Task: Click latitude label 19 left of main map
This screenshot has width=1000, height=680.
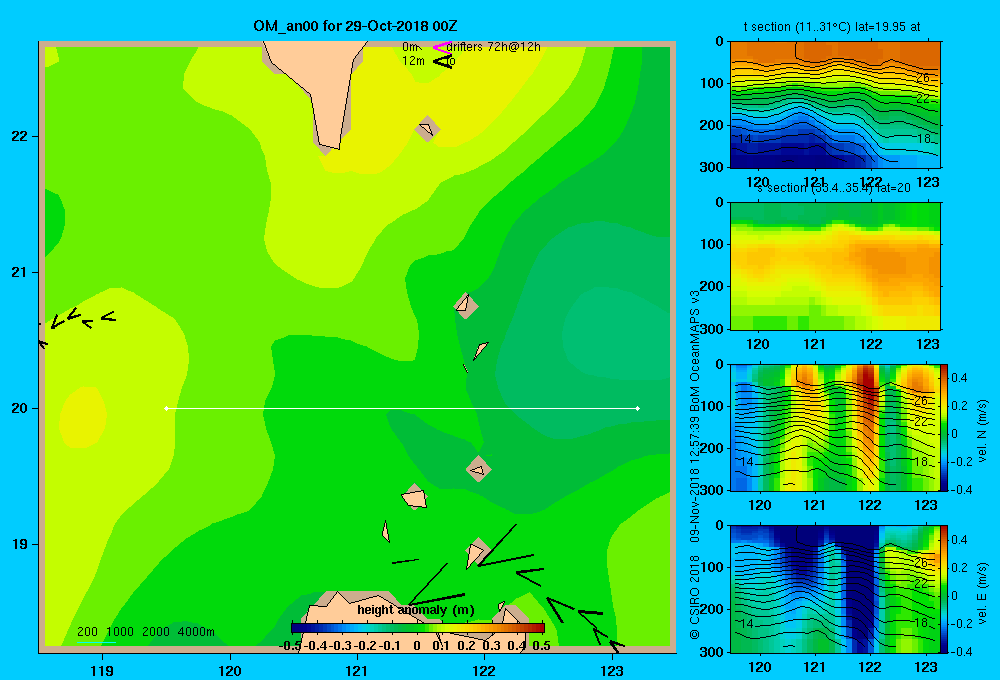Action: pyautogui.click(x=20, y=544)
